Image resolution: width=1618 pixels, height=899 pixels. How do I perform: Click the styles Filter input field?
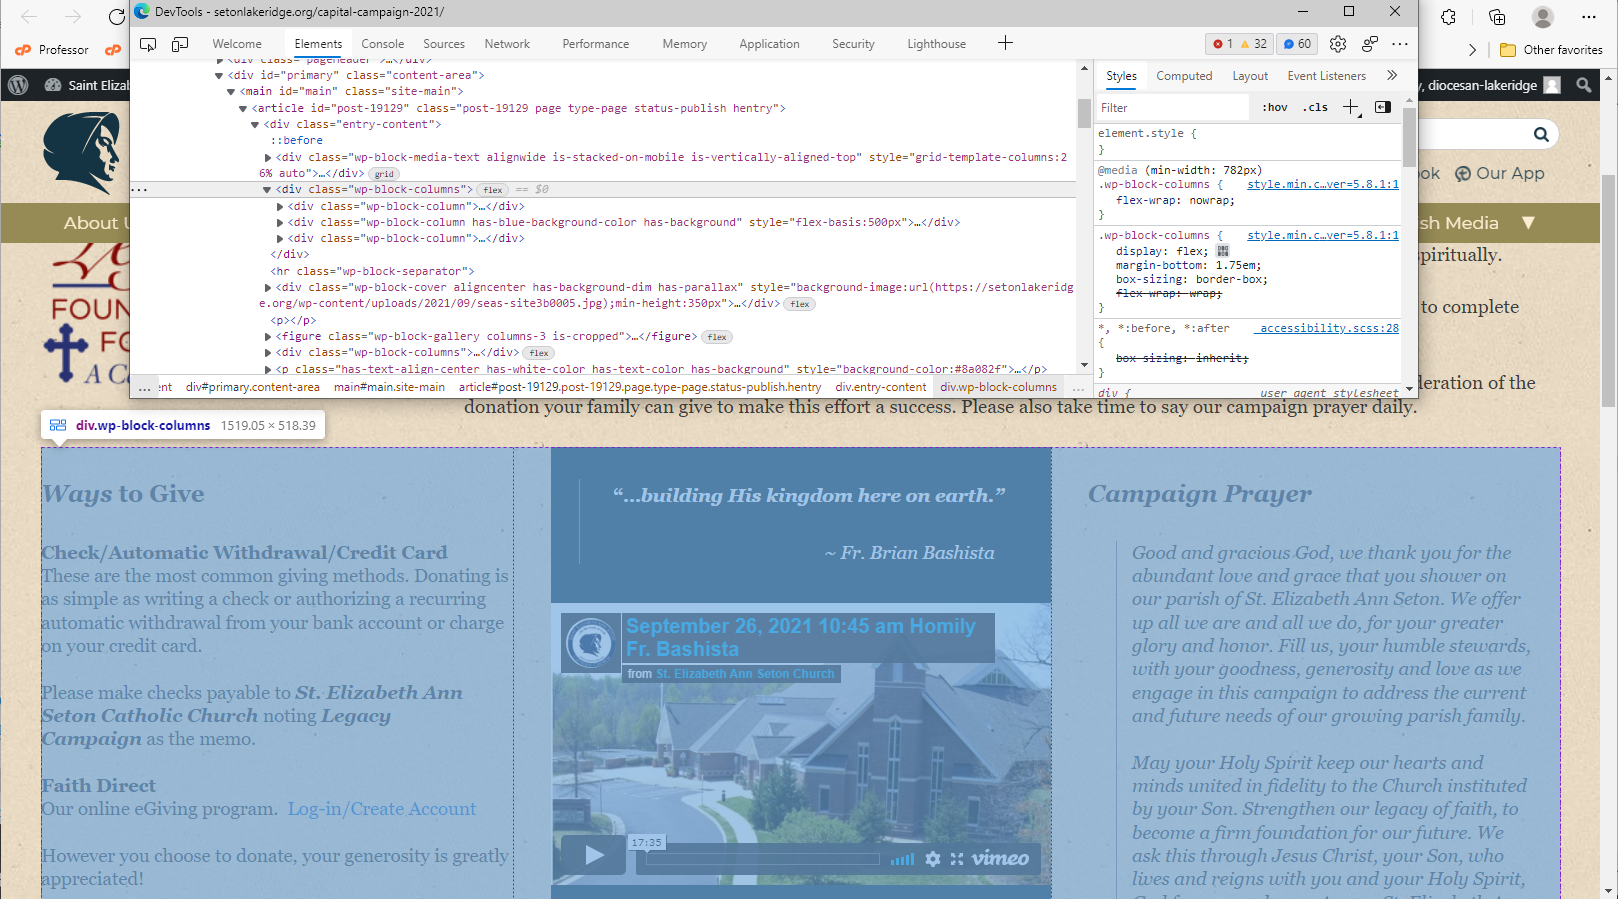[x=1172, y=108]
